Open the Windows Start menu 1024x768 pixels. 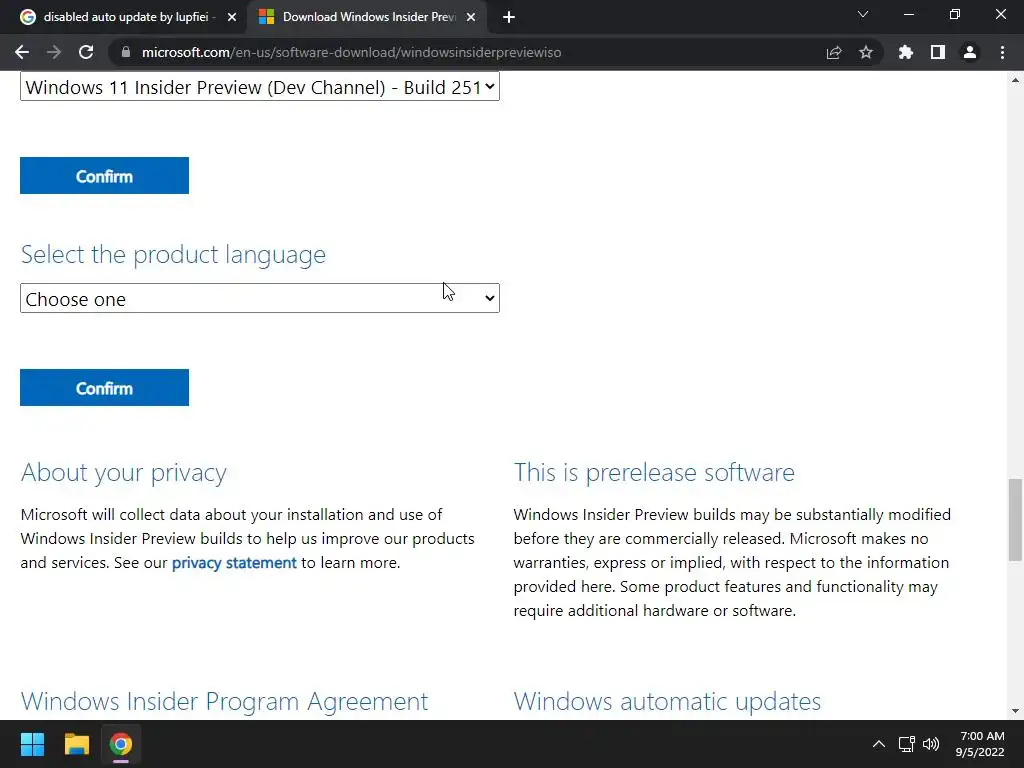32,744
